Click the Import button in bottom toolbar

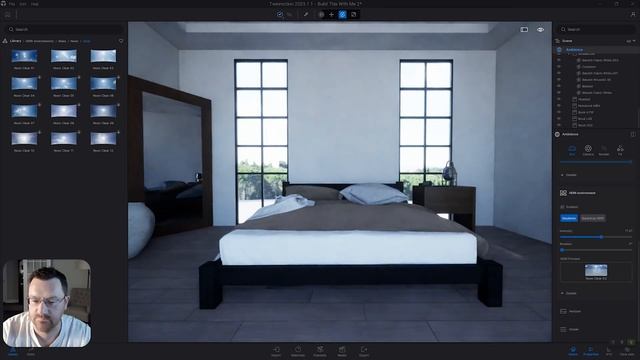point(276,351)
